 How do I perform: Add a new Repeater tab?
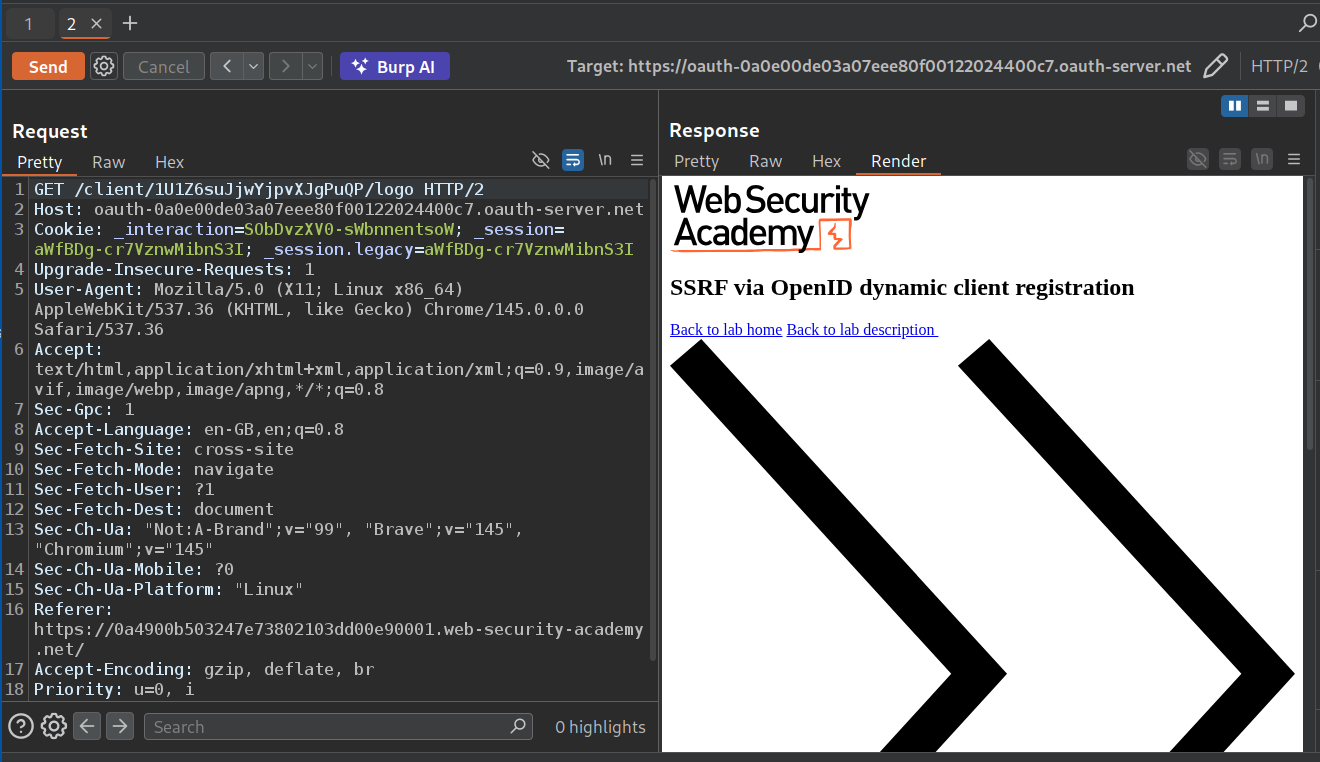point(130,23)
